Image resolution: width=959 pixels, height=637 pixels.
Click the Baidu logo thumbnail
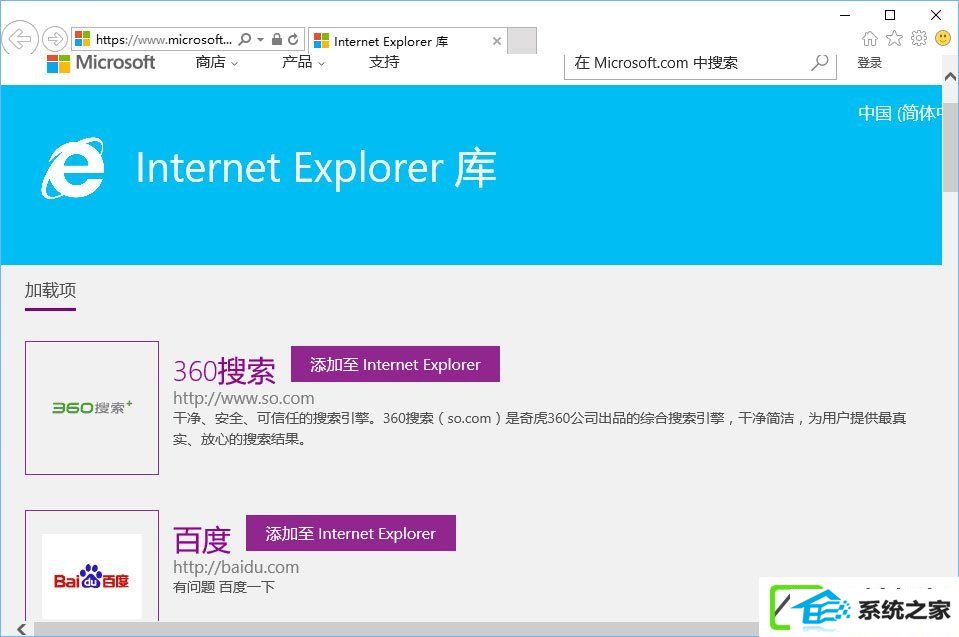point(92,576)
